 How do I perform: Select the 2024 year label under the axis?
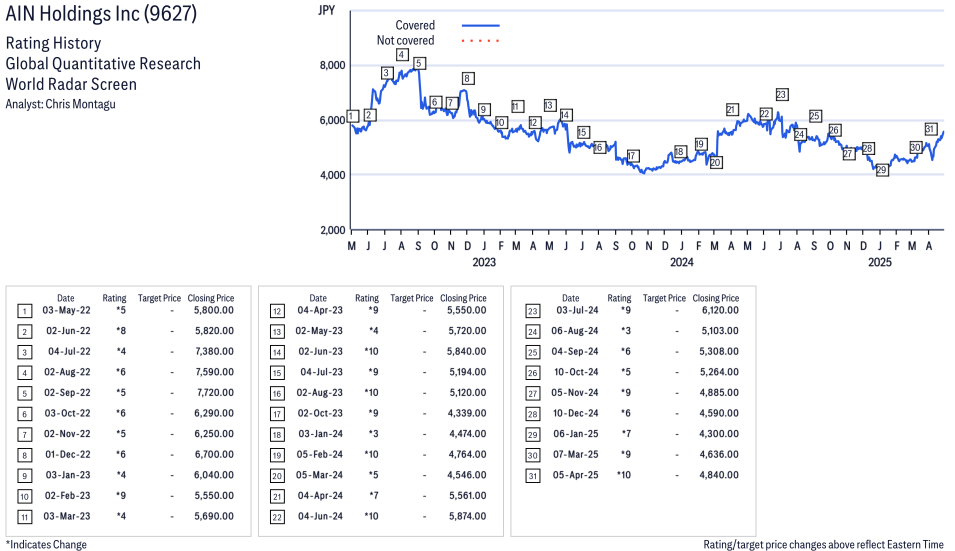point(682,262)
